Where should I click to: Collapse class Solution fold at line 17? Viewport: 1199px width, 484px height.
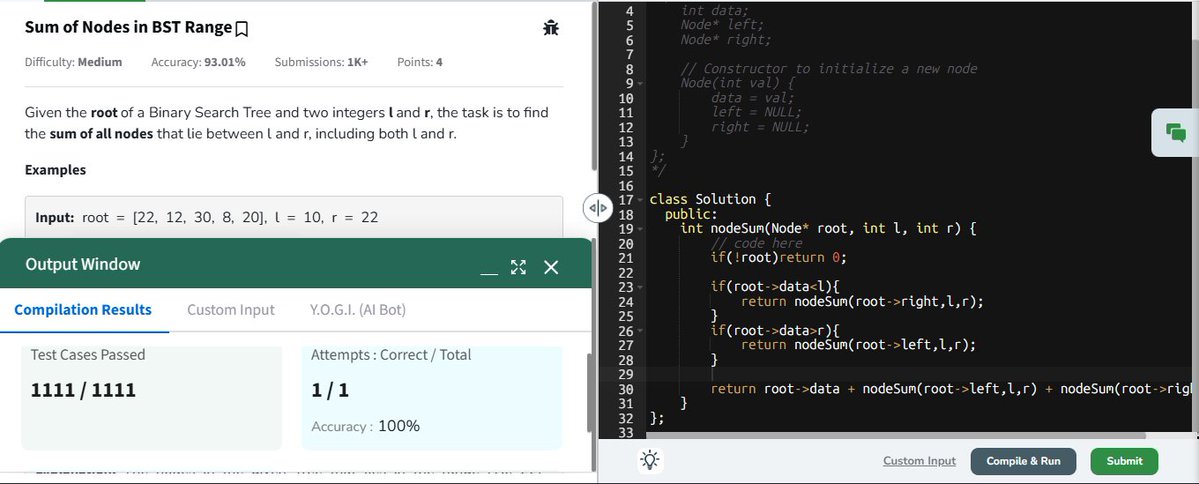[640, 200]
